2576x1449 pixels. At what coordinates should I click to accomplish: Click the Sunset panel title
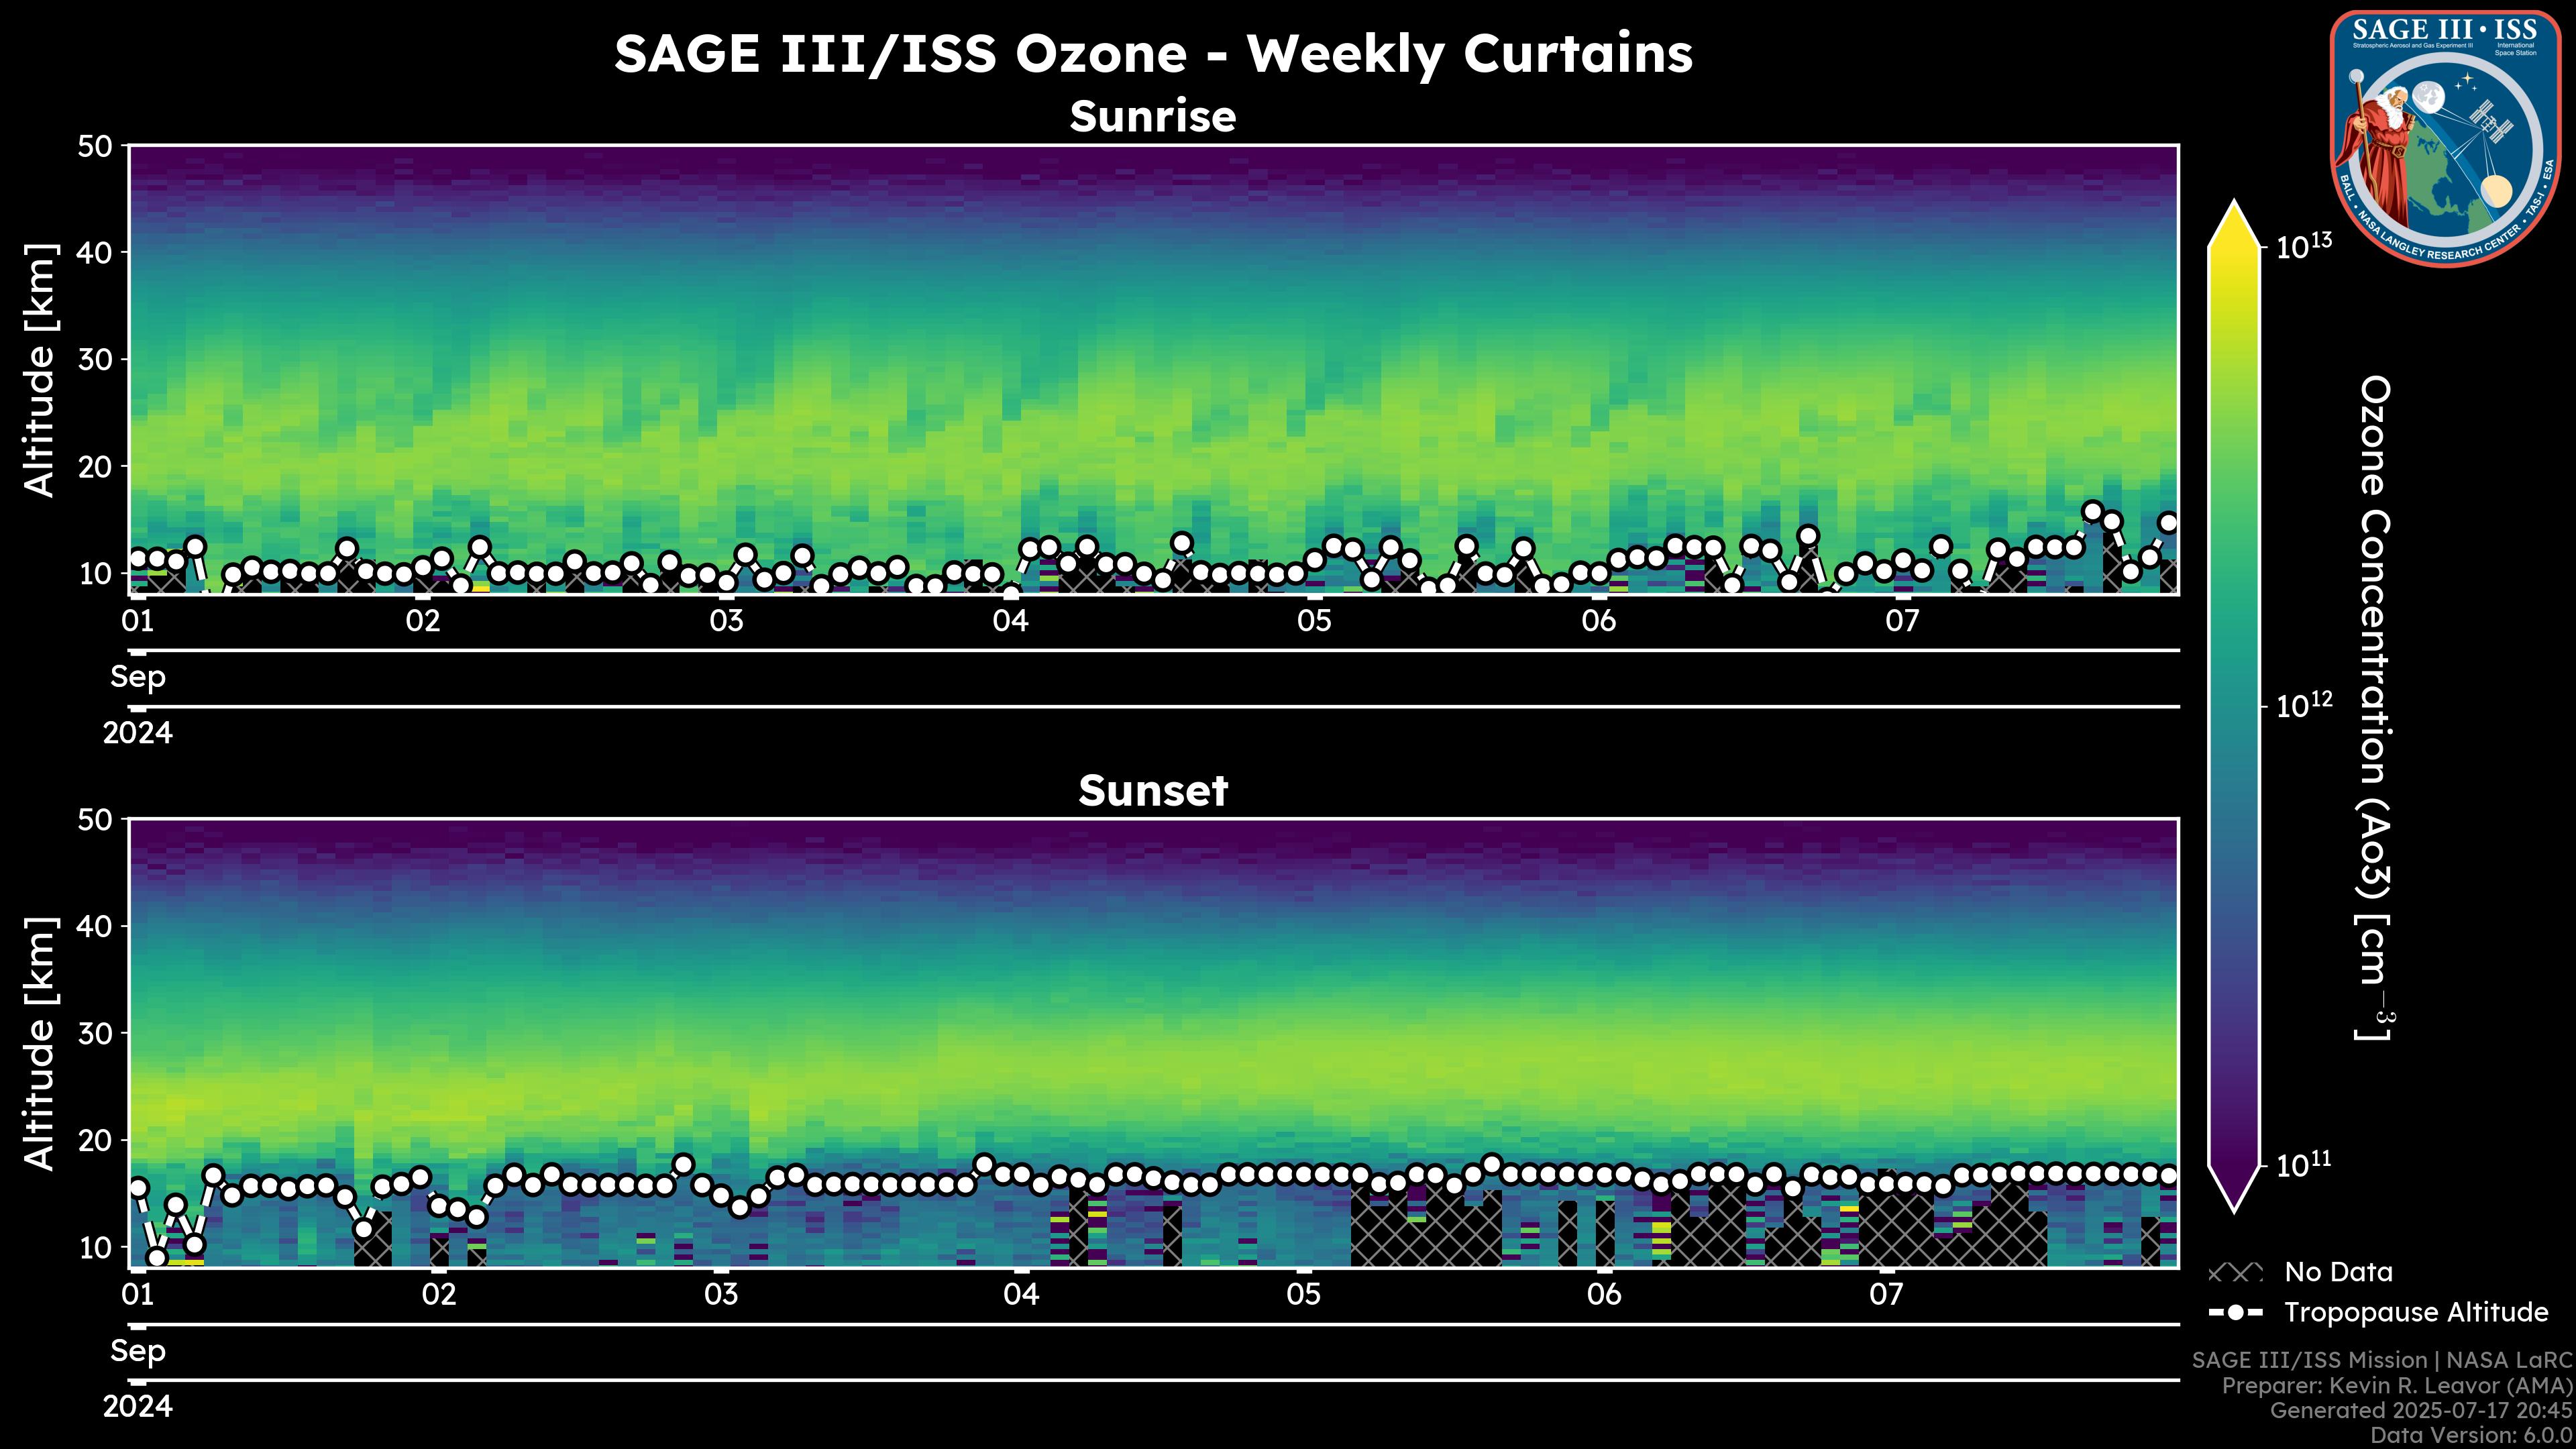tap(1152, 791)
